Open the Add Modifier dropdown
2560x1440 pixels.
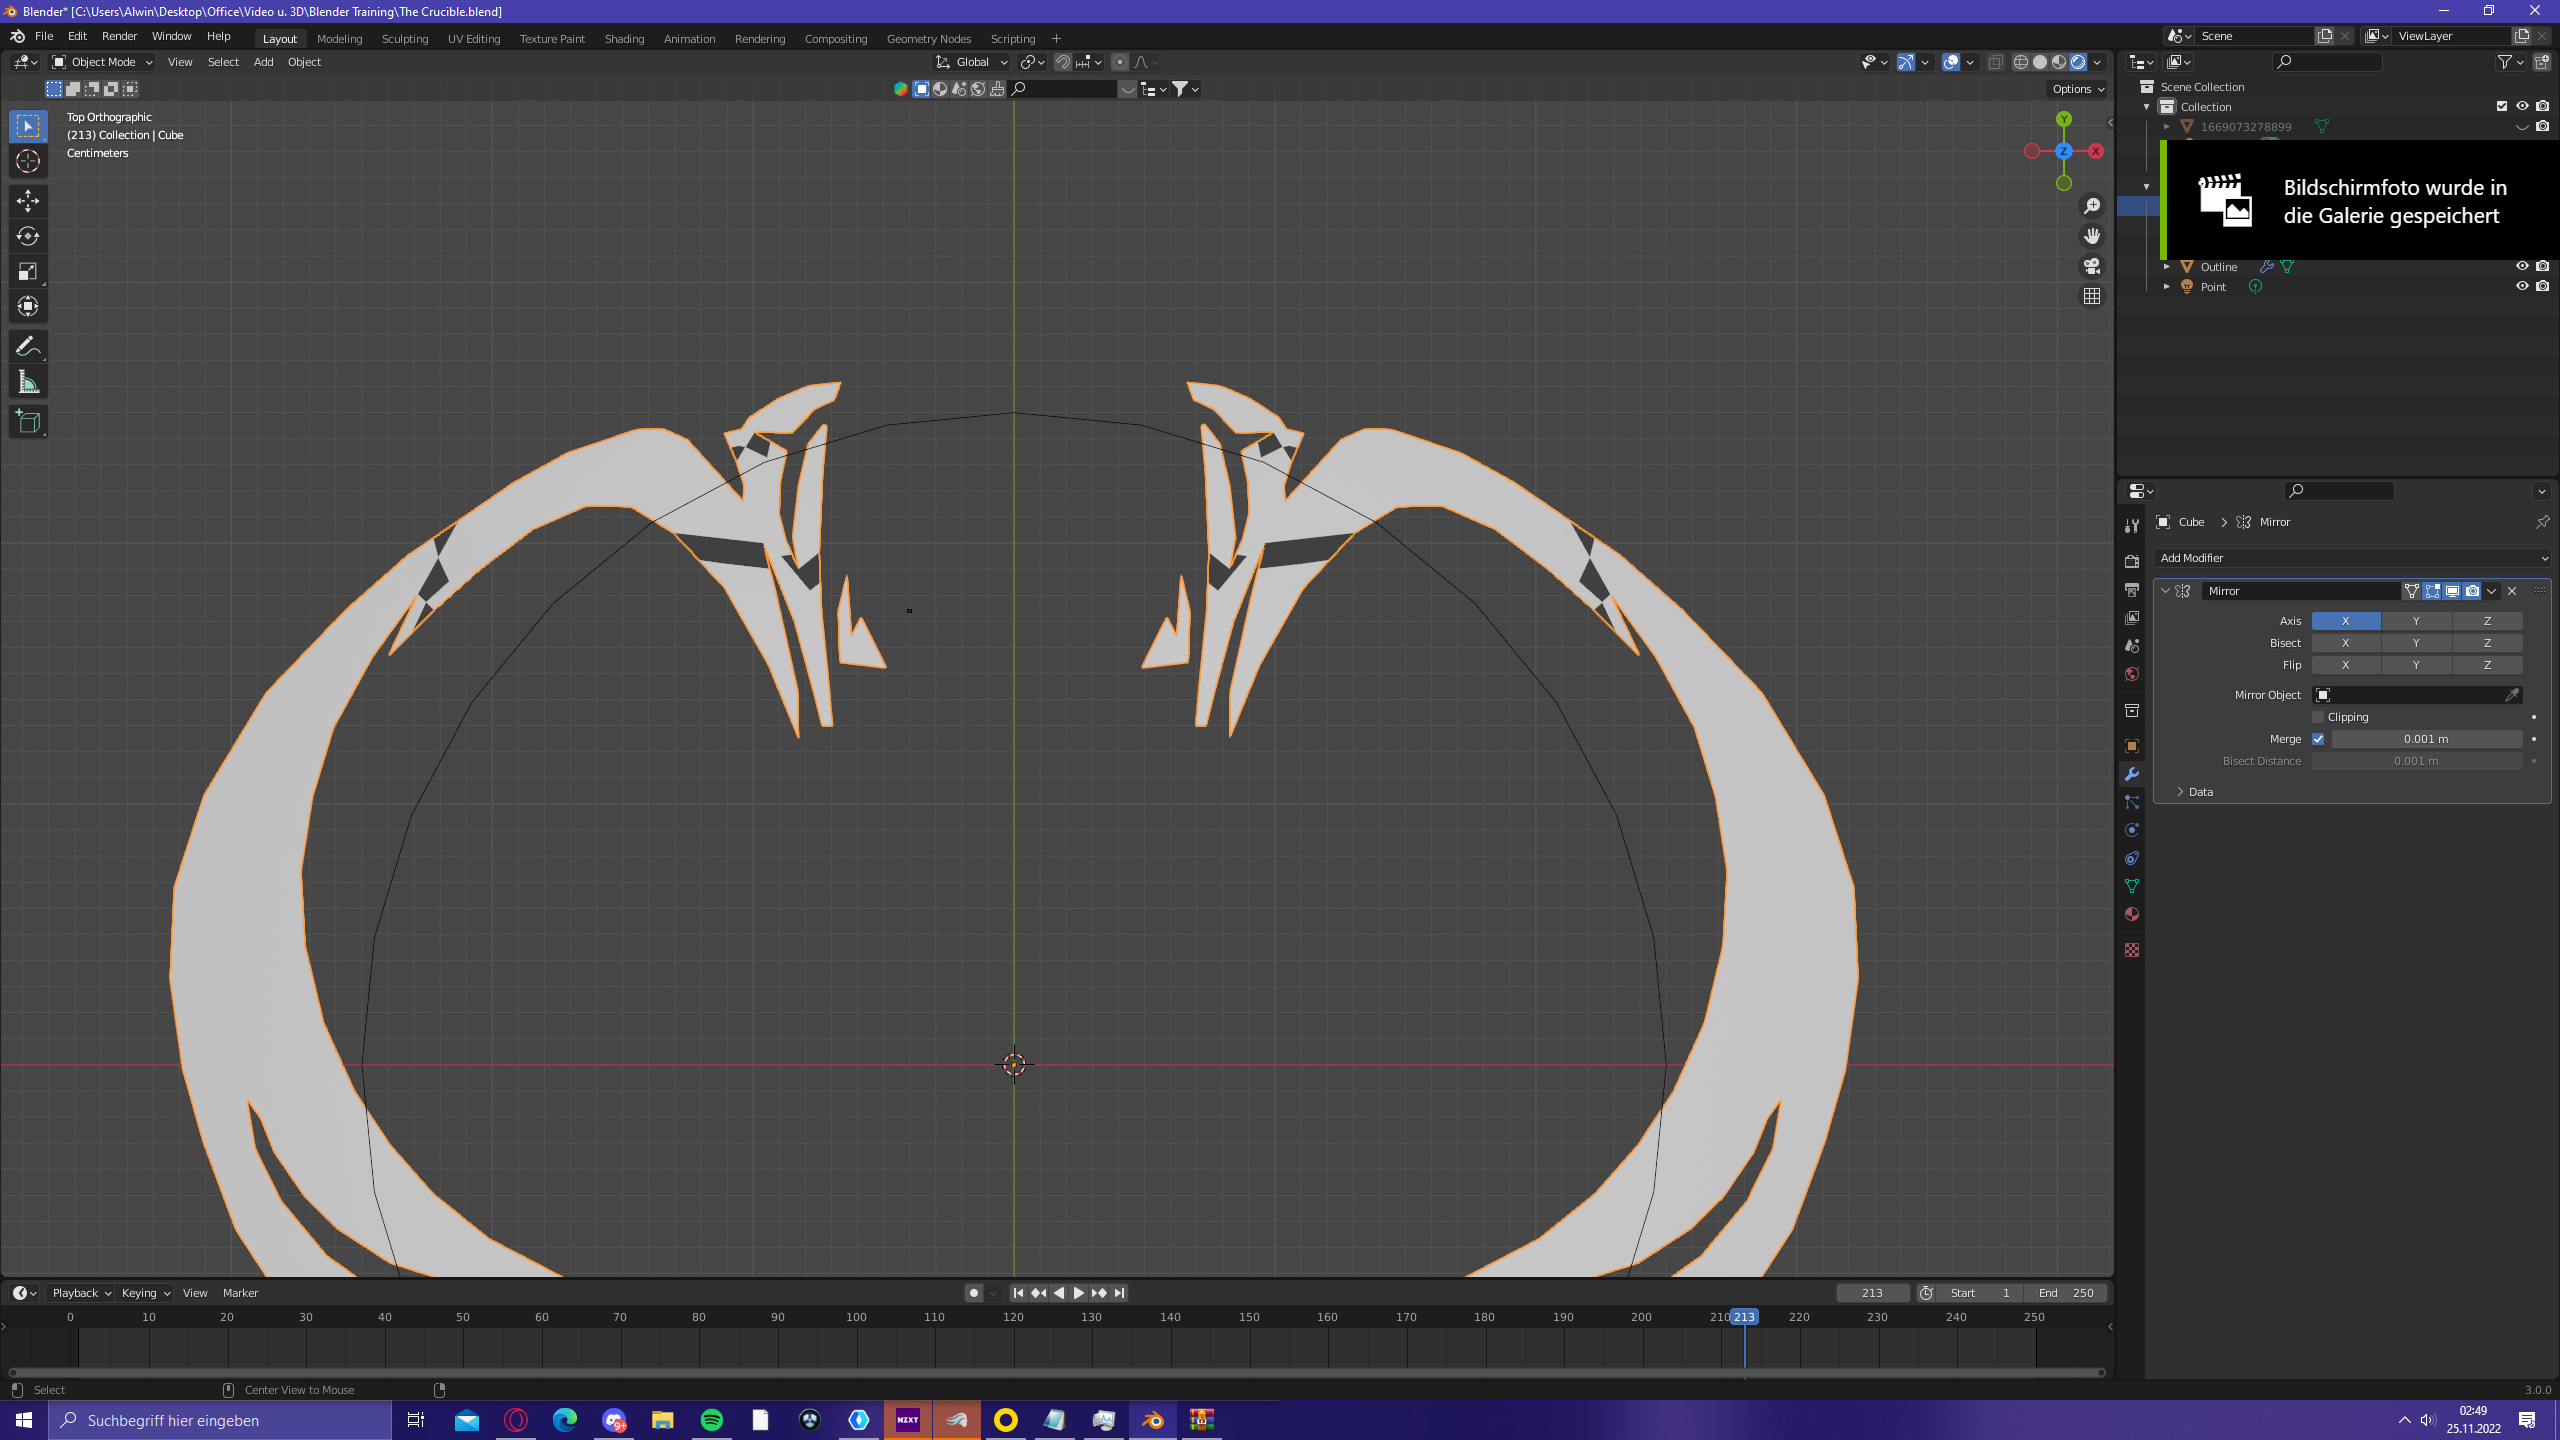tap(2351, 558)
